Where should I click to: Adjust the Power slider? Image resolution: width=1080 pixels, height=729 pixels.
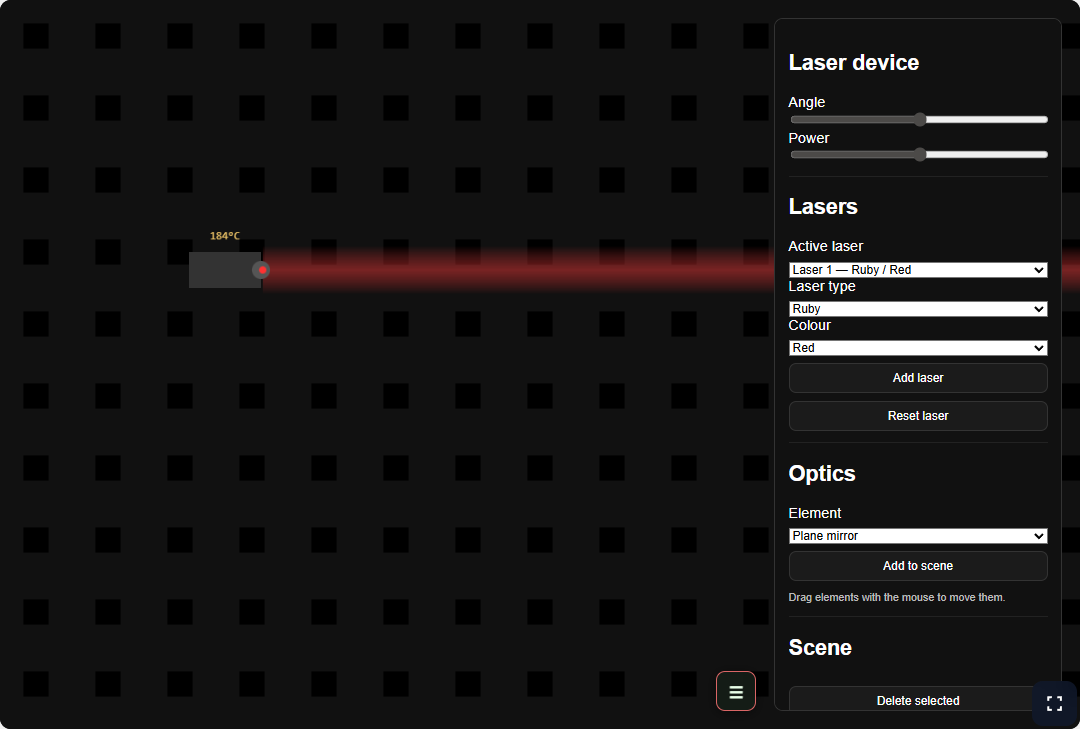click(918, 154)
